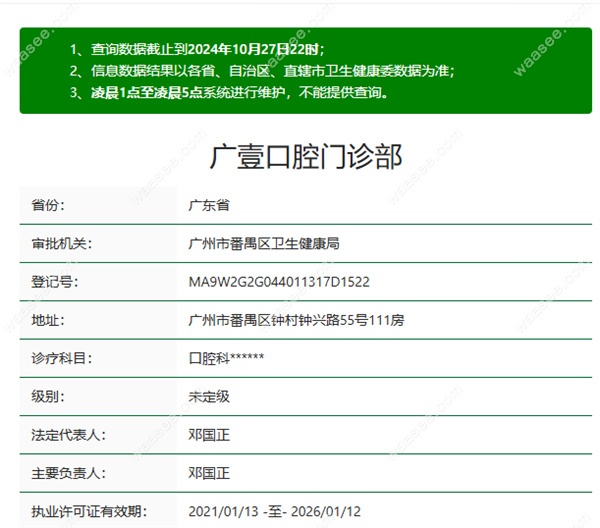The height and width of the screenshot is (528, 600).
Task: Click the 级别 row label
Action: (47, 396)
